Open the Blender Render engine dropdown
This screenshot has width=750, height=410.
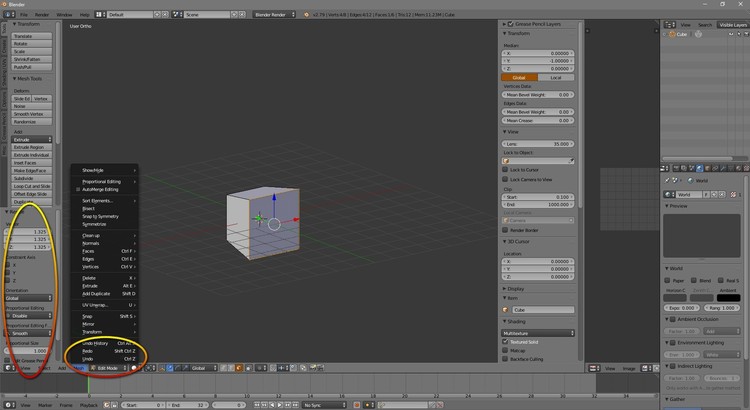click(274, 14)
